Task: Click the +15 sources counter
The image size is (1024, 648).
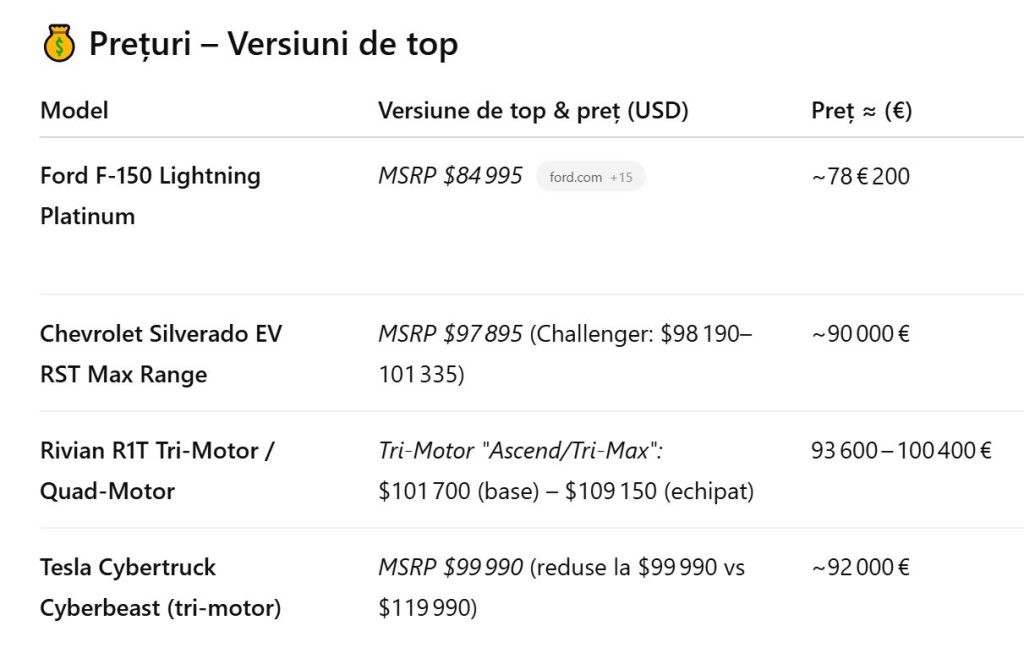Action: (621, 177)
